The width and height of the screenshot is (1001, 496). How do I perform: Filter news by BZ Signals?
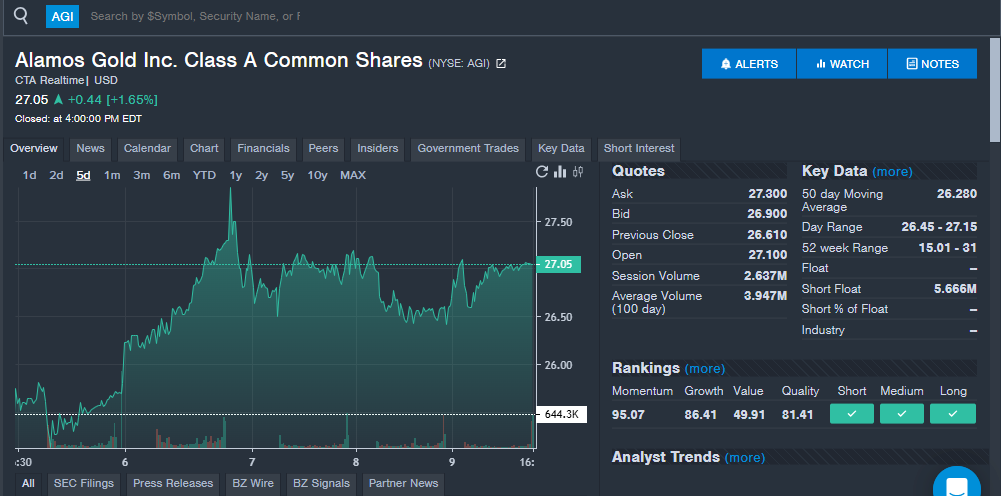point(321,484)
